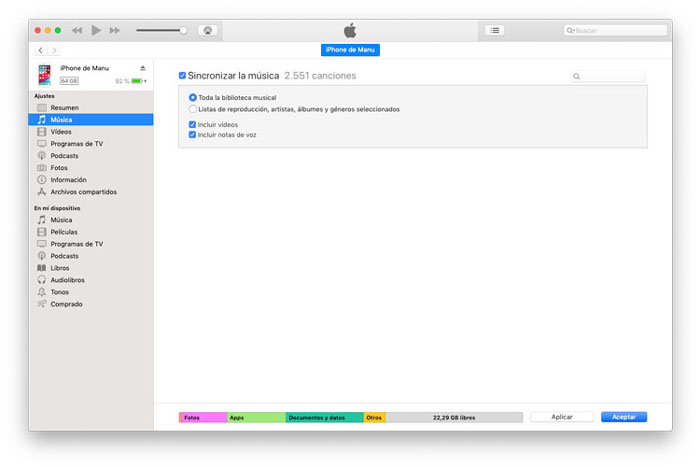Select Música under Ajustes
This screenshot has height=468, width=700.
tap(91, 120)
